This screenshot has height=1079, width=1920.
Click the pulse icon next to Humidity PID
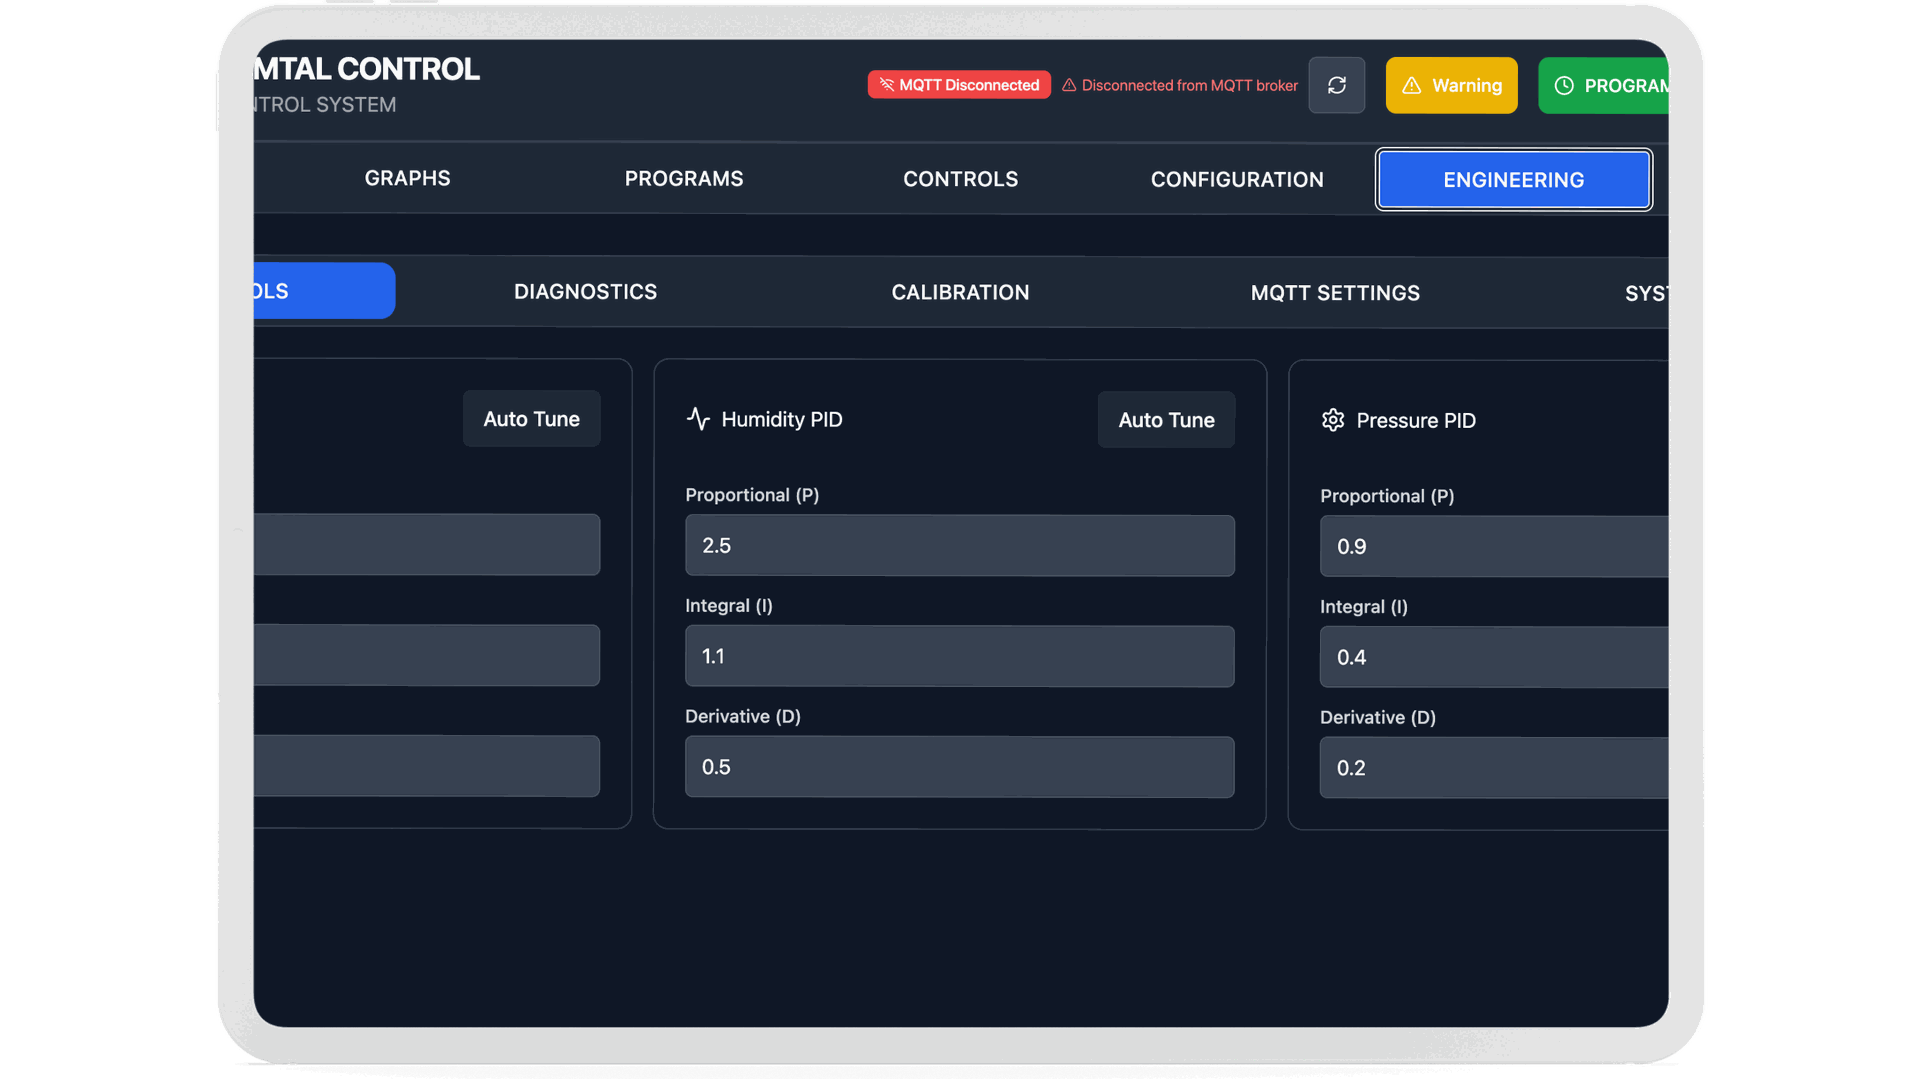pyautogui.click(x=698, y=419)
